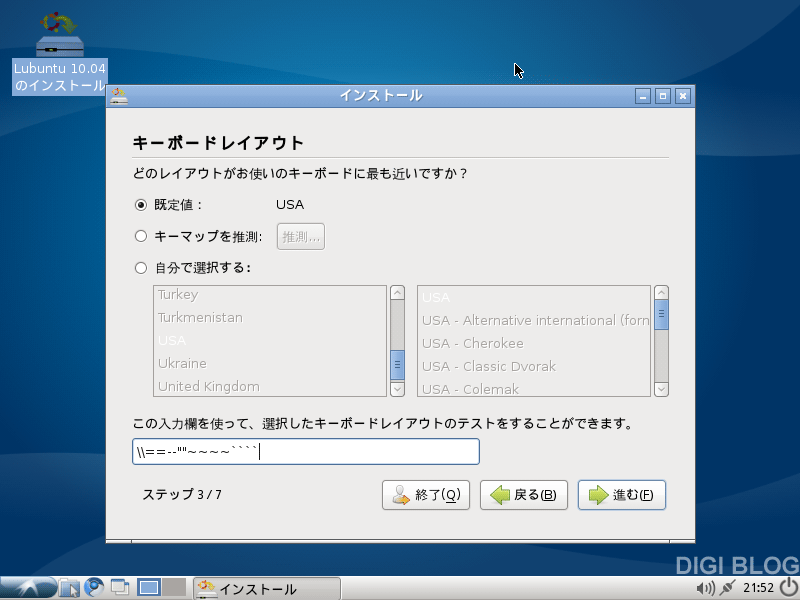The width and height of the screenshot is (800, 600).
Task: Select Turkmenistan in the country list
Action: (x=270, y=317)
